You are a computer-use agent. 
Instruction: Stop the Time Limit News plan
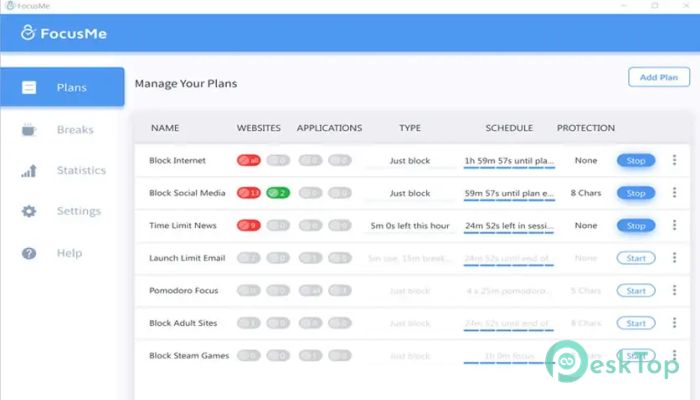[636, 225]
